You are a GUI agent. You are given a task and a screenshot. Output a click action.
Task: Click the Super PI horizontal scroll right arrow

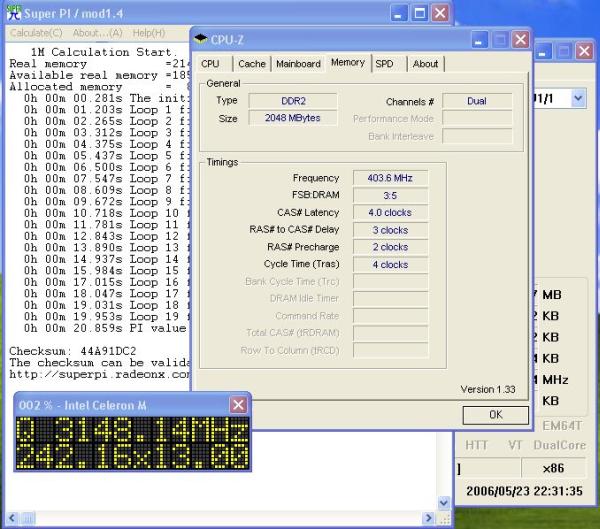[429, 518]
